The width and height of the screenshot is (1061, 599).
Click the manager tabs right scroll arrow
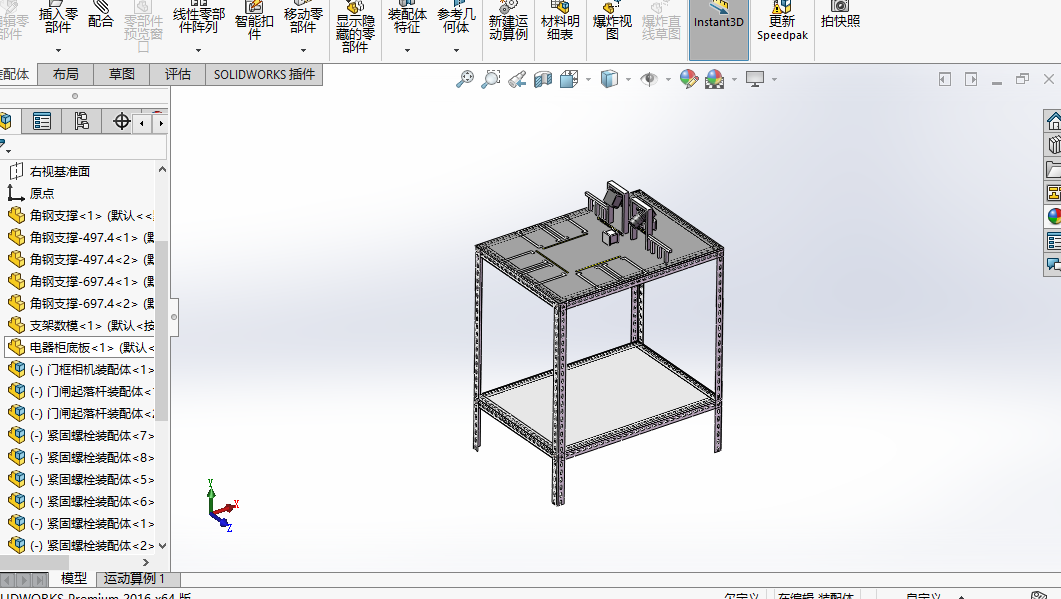click(x=161, y=123)
